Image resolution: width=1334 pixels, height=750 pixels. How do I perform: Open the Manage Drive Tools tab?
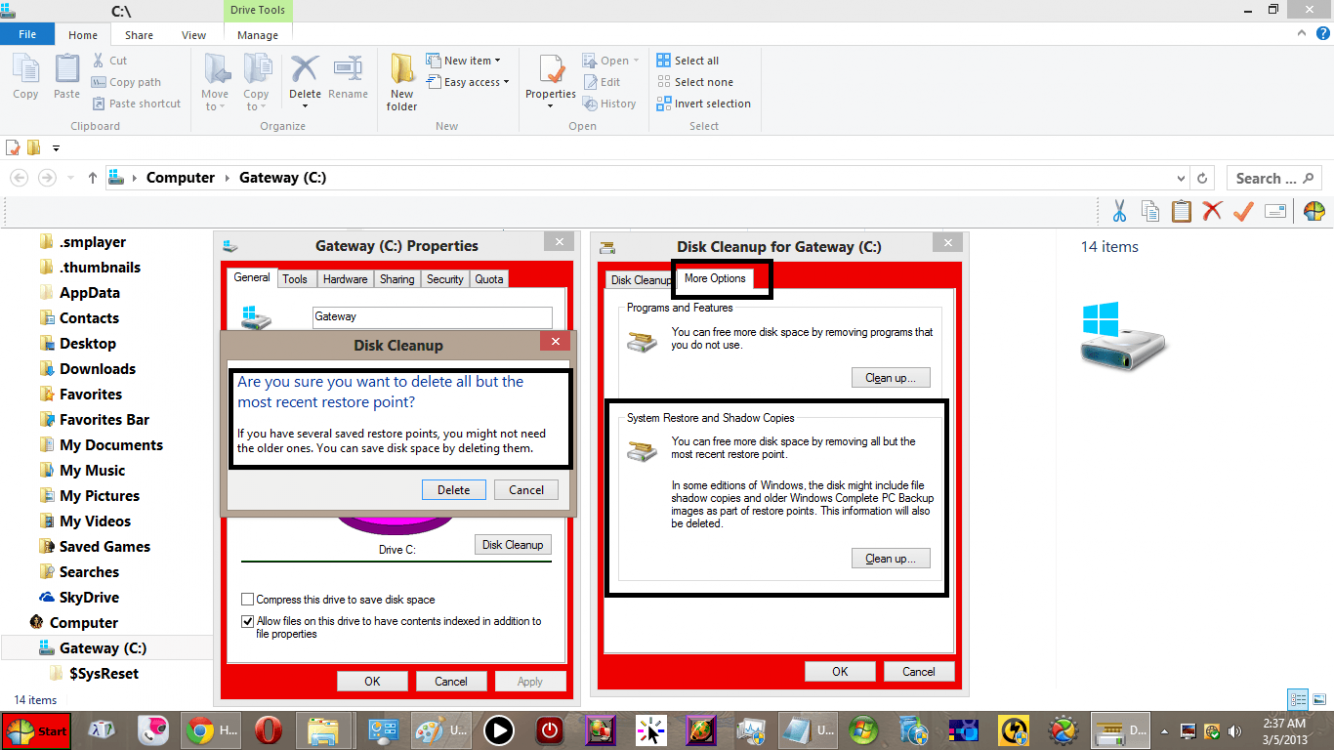[257, 35]
